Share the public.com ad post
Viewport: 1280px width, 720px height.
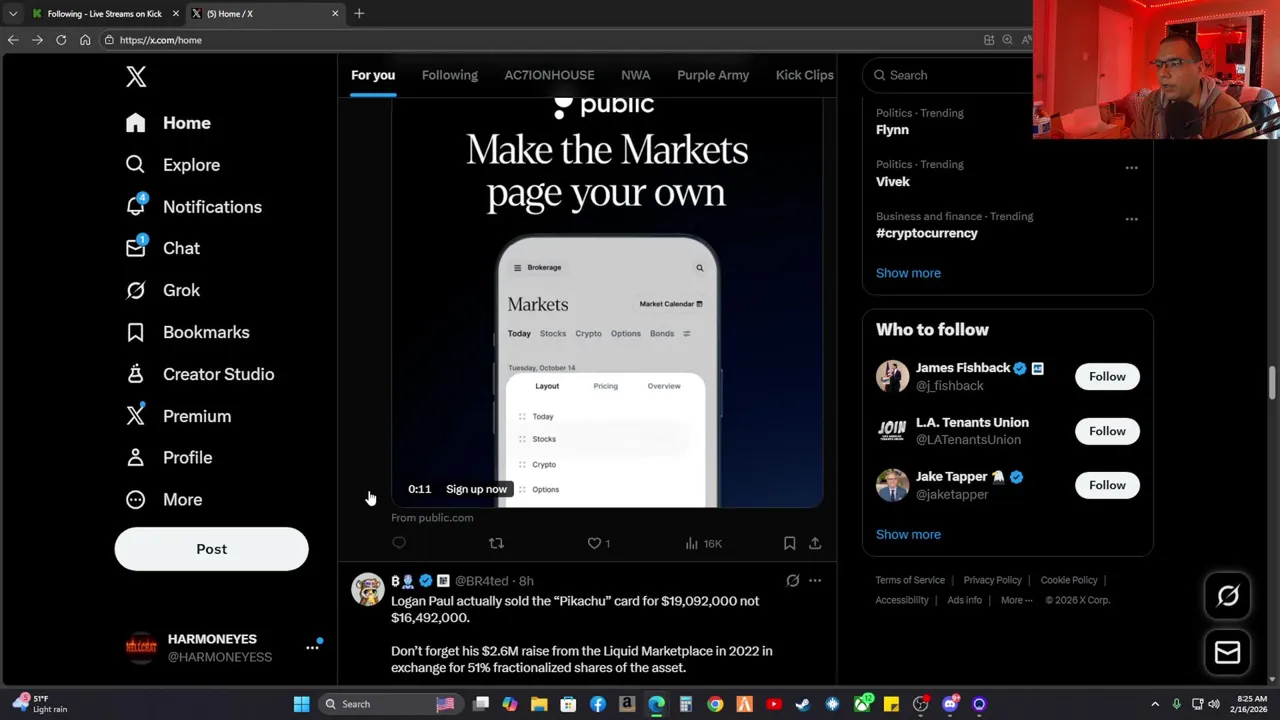coord(815,543)
